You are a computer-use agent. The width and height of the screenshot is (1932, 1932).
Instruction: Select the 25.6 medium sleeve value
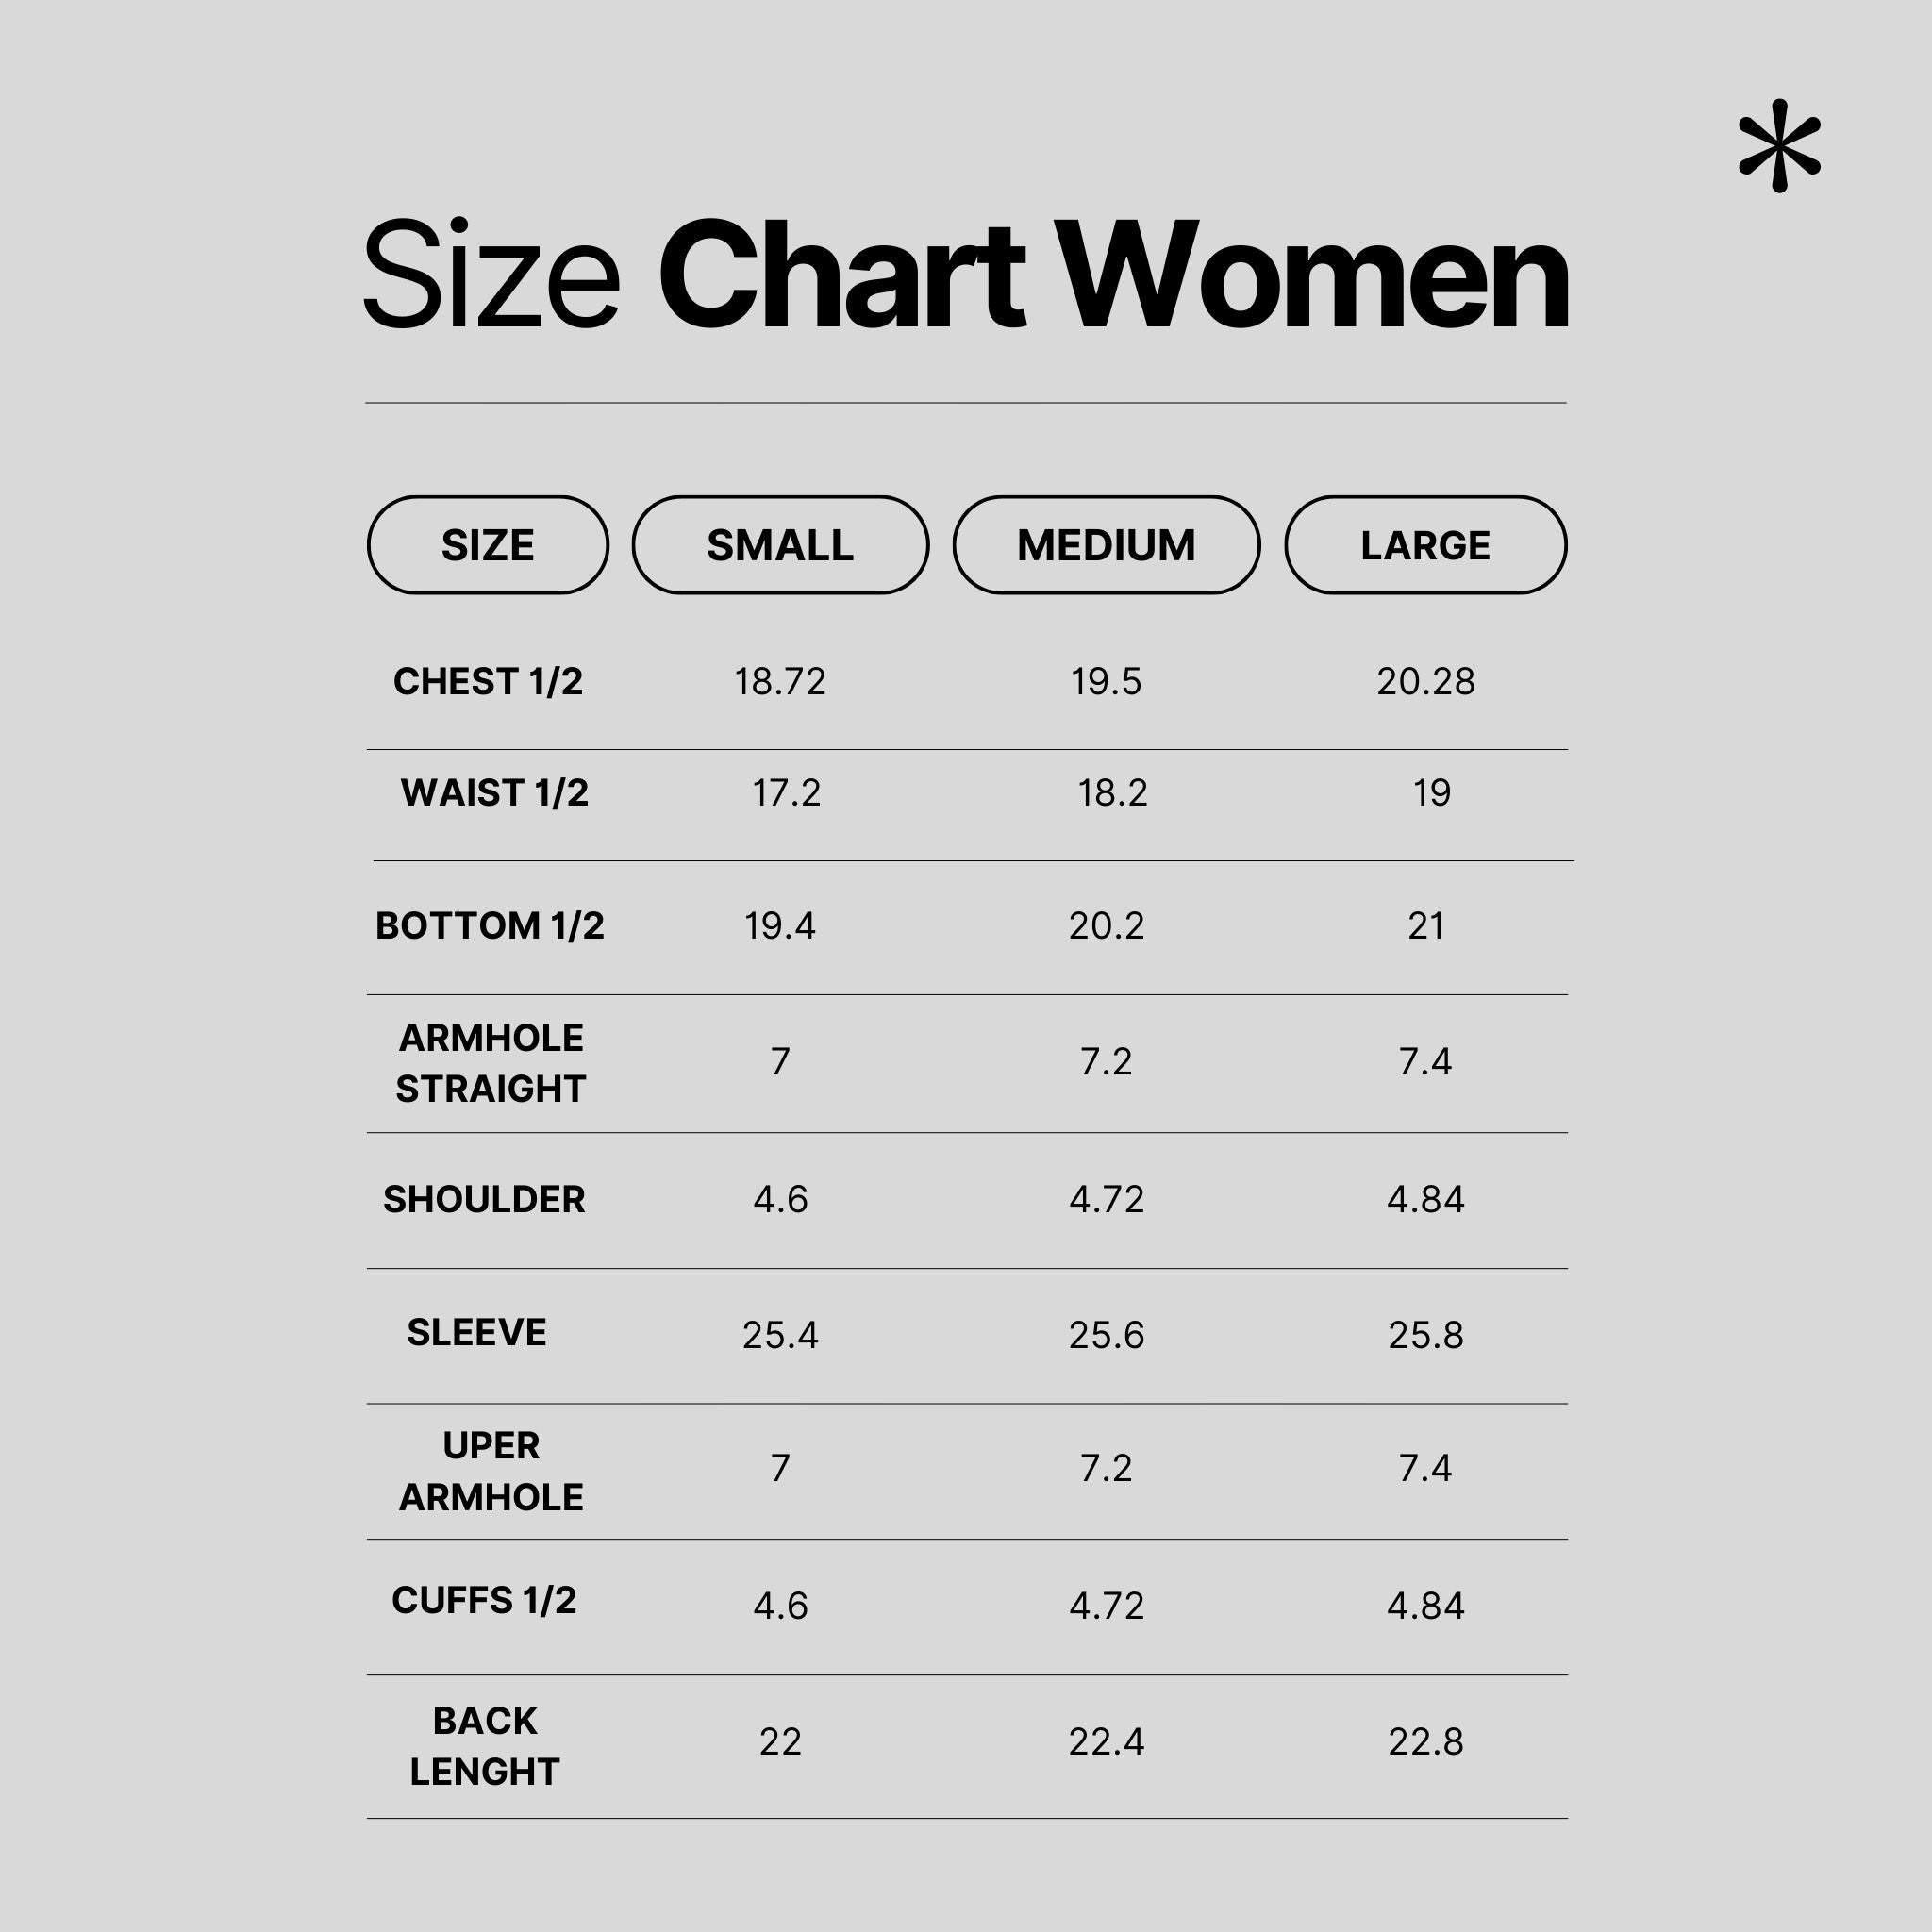(1106, 1335)
